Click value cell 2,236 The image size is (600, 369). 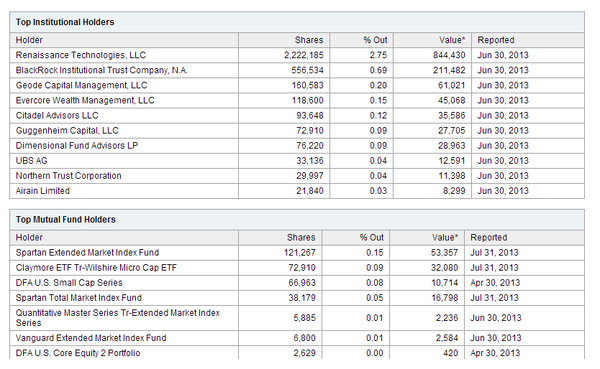coord(447,318)
